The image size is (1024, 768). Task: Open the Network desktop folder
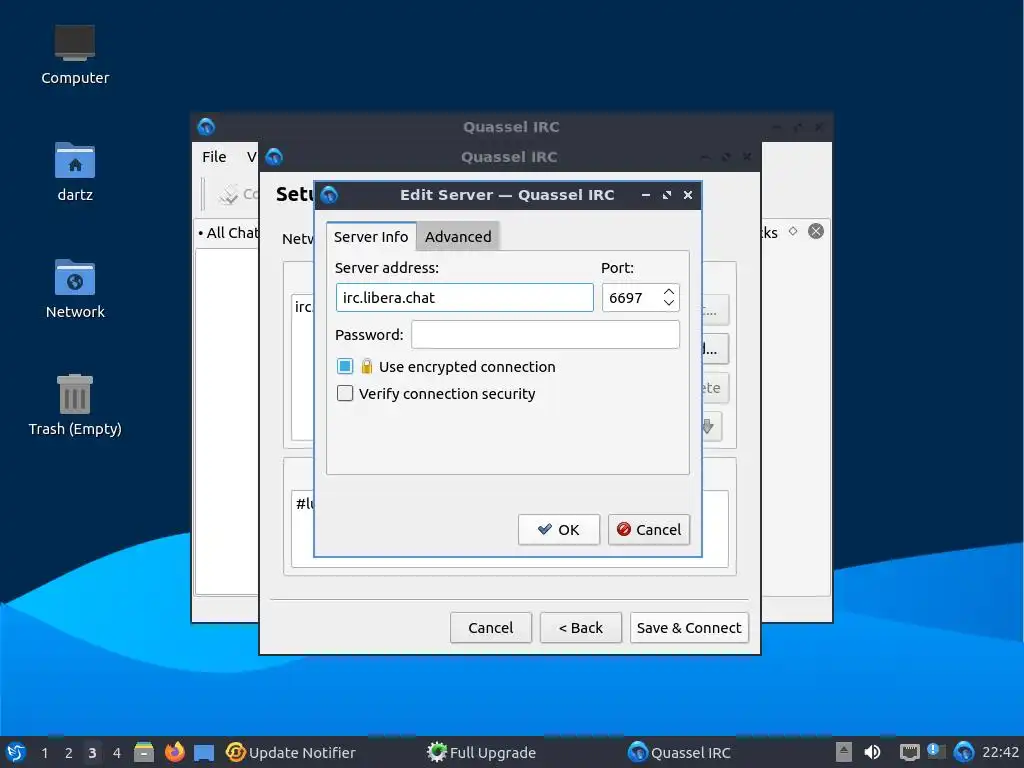(x=74, y=289)
